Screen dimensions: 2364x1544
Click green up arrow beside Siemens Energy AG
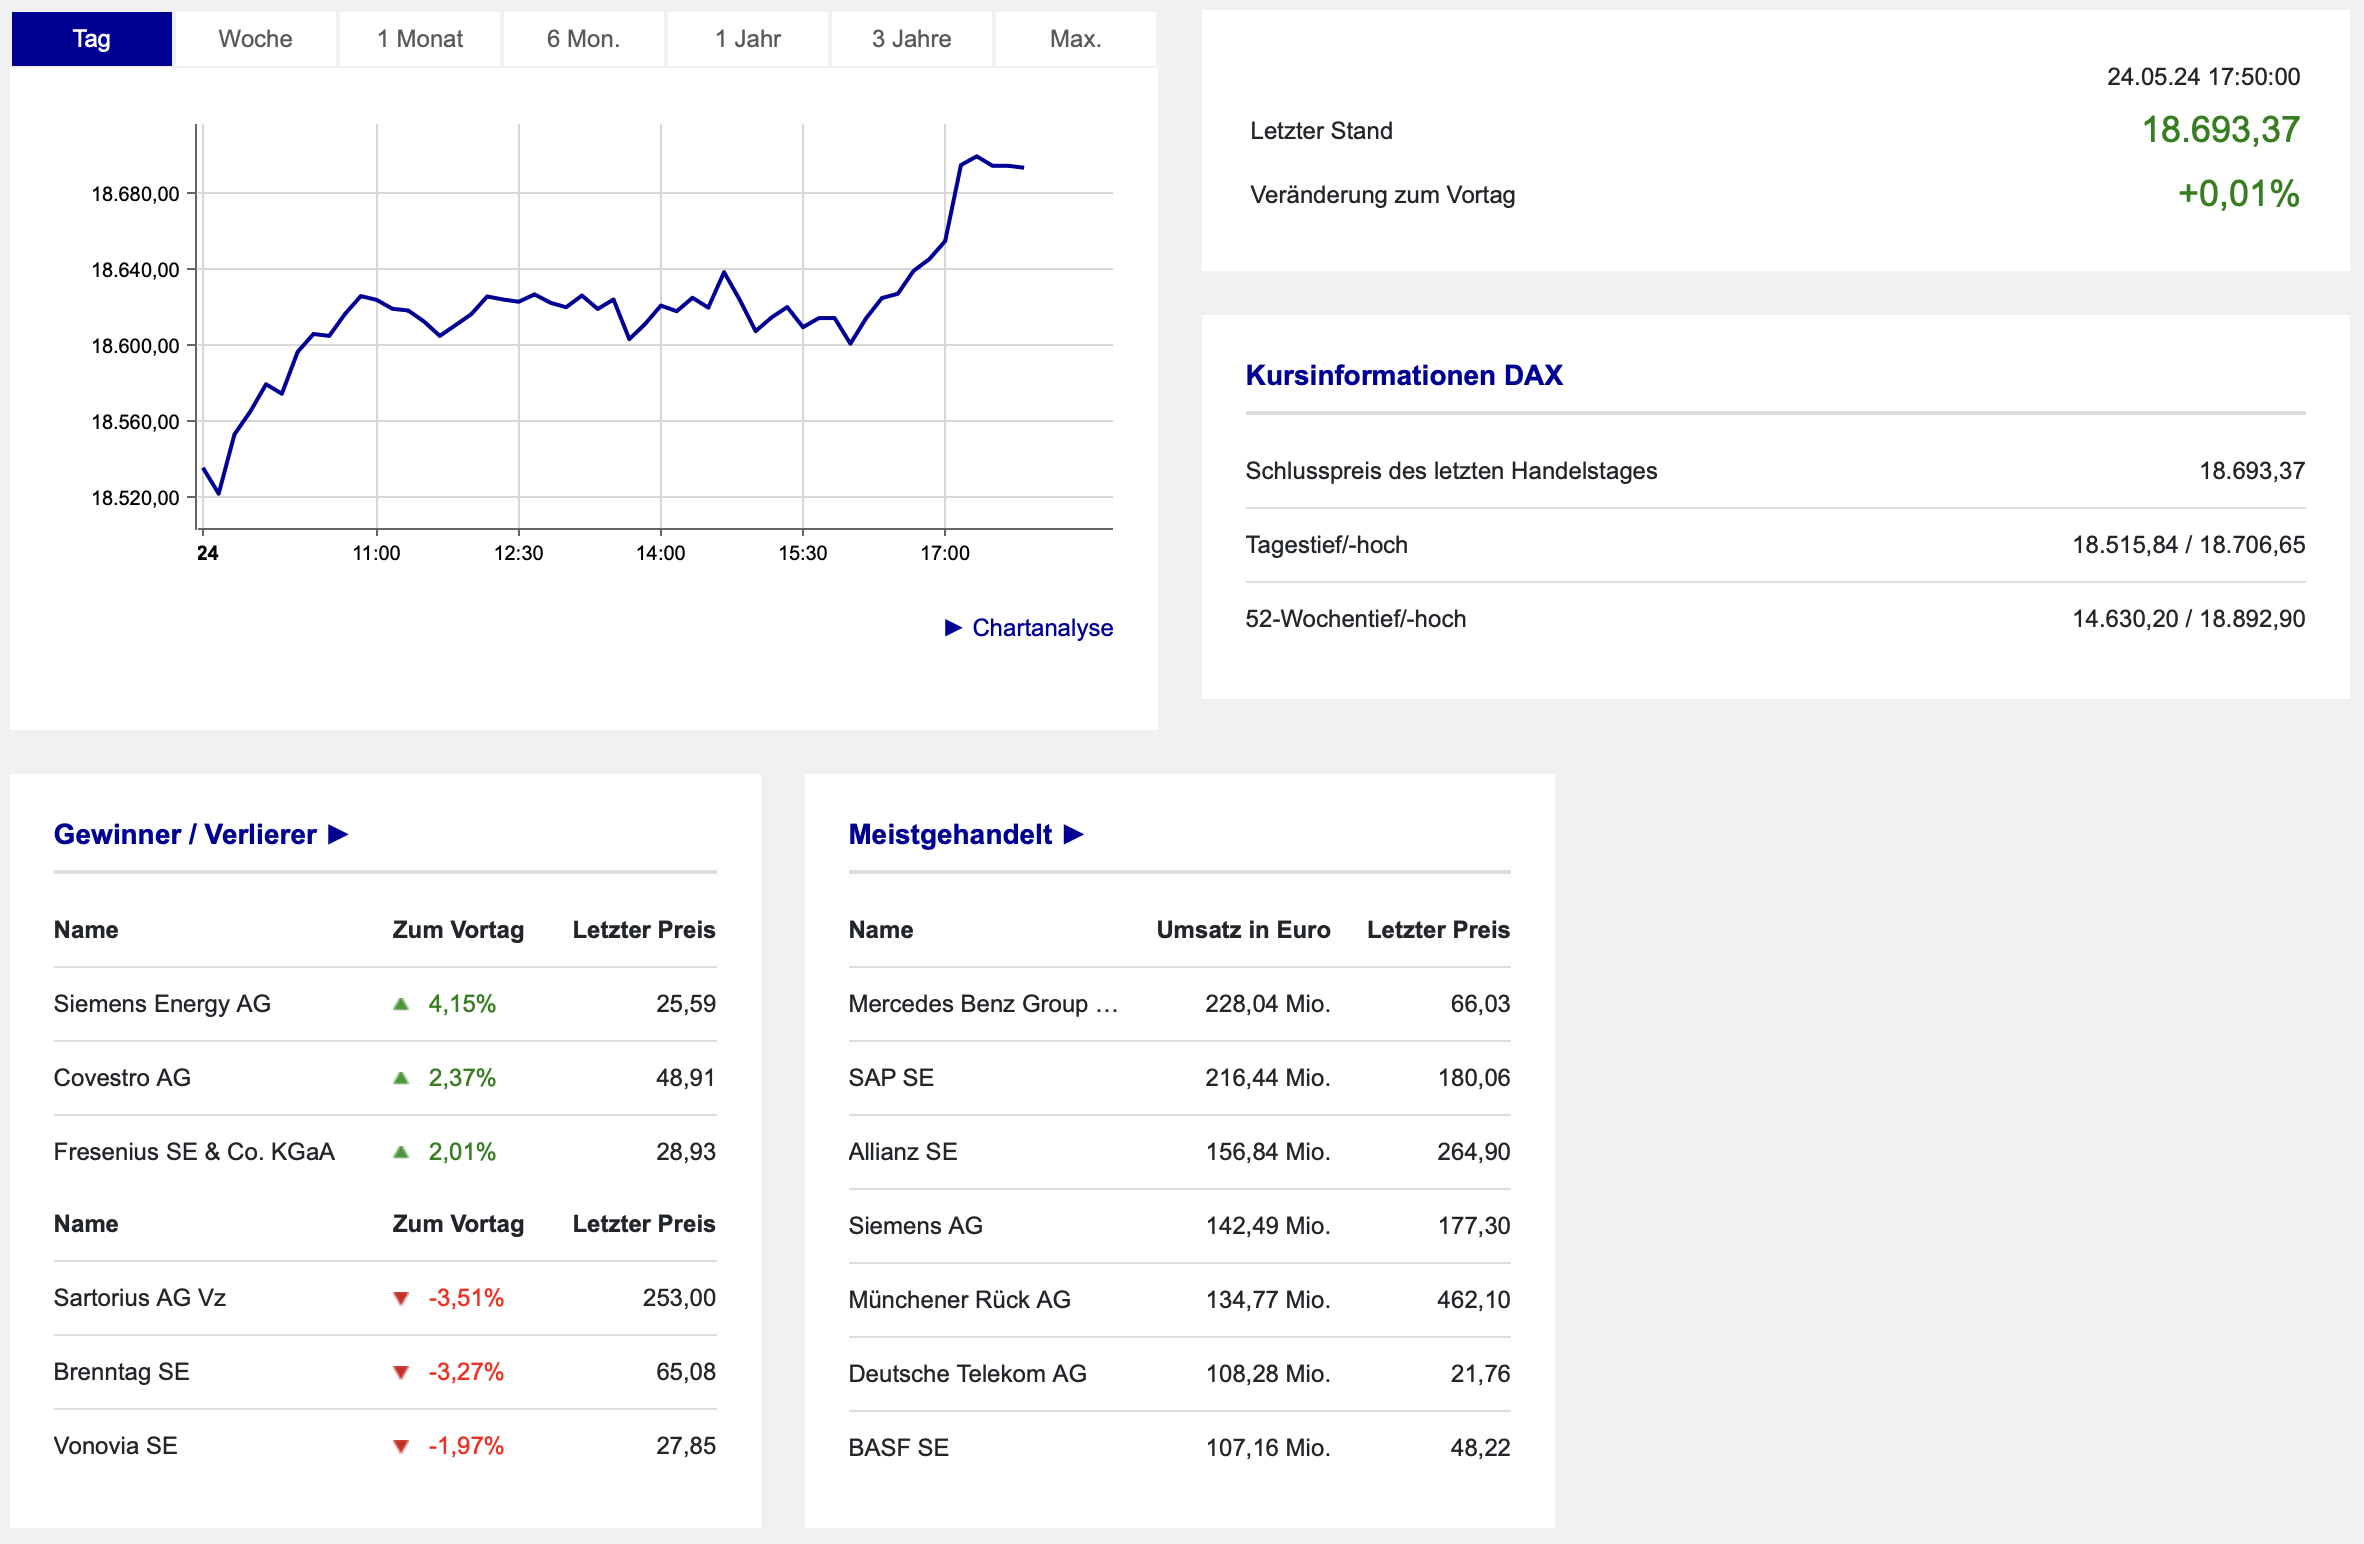point(401,1004)
